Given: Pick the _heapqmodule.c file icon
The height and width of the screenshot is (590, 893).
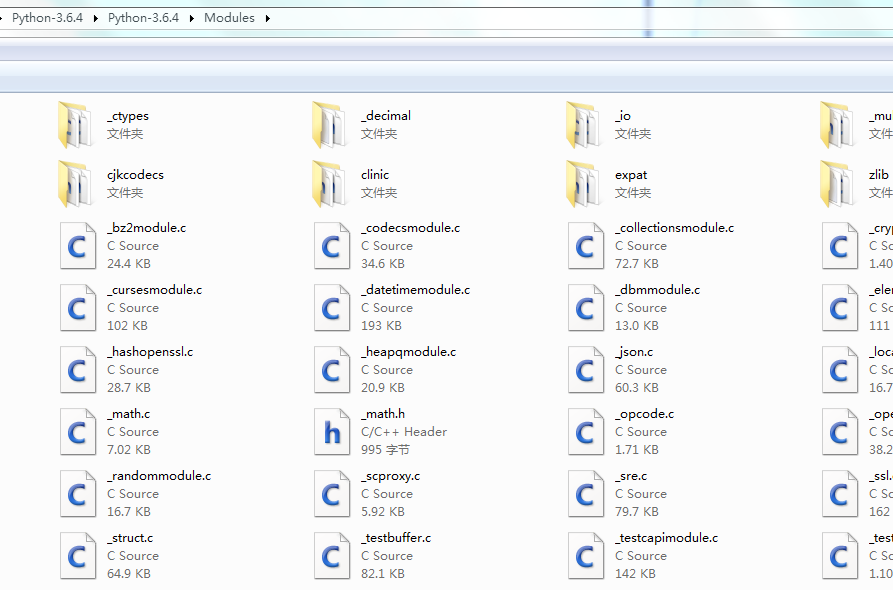Looking at the screenshot, I should point(332,370).
